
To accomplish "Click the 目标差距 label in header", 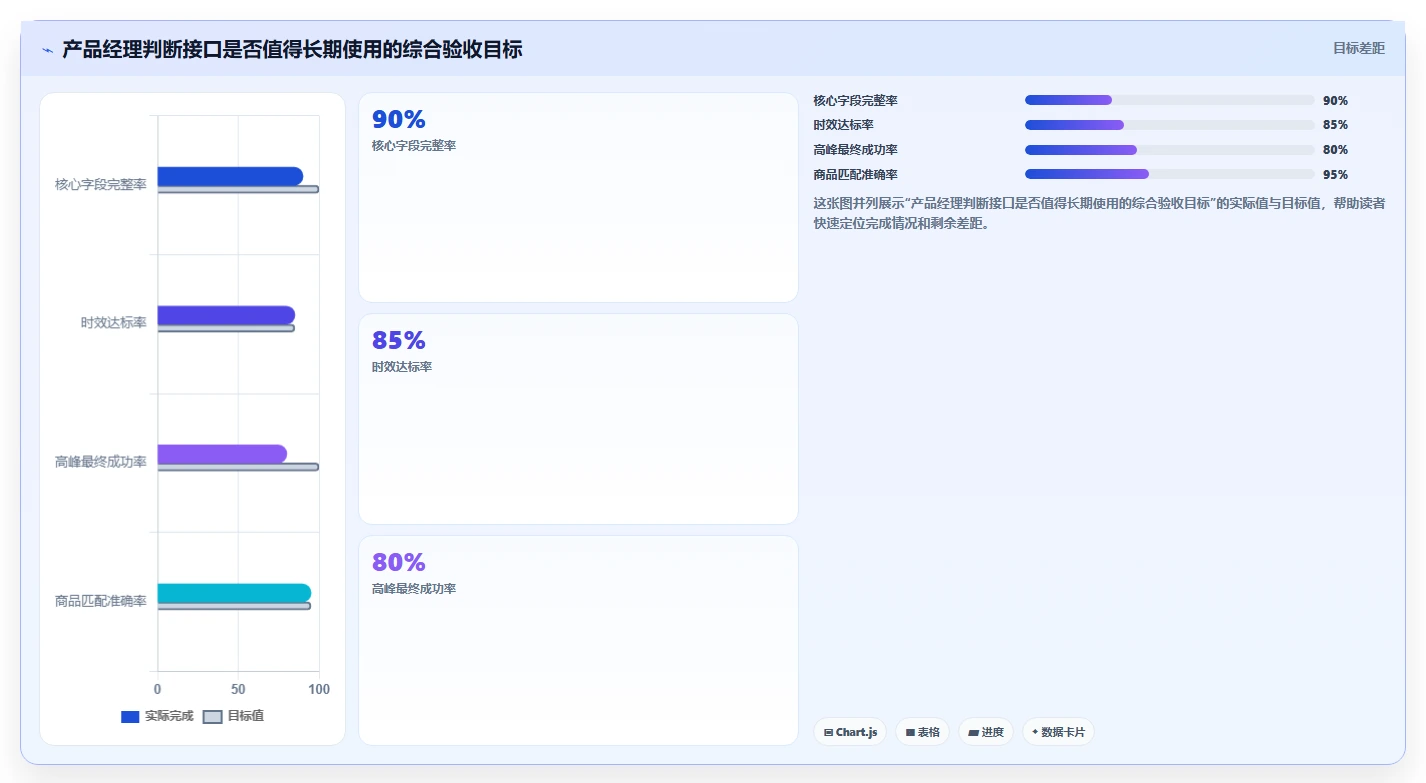I will tap(1359, 48).
